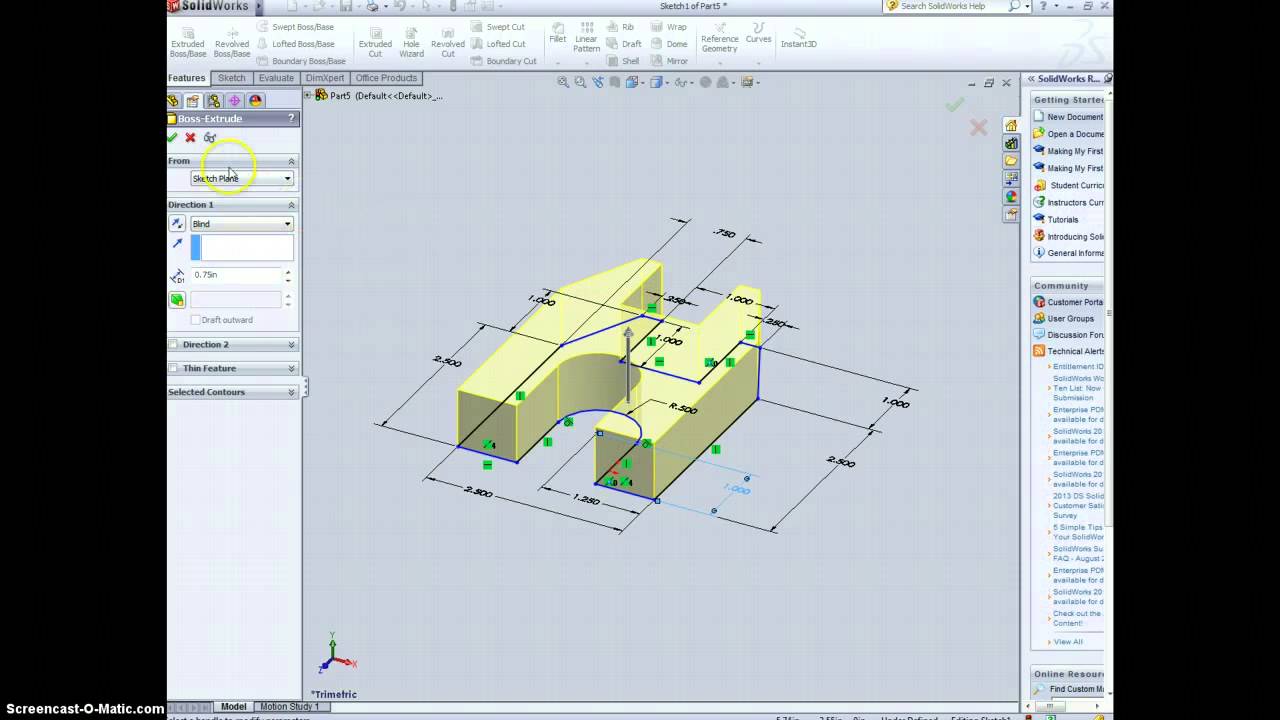Viewport: 1280px width, 720px height.
Task: Toggle the Draft outward checkbox
Action: 196,320
